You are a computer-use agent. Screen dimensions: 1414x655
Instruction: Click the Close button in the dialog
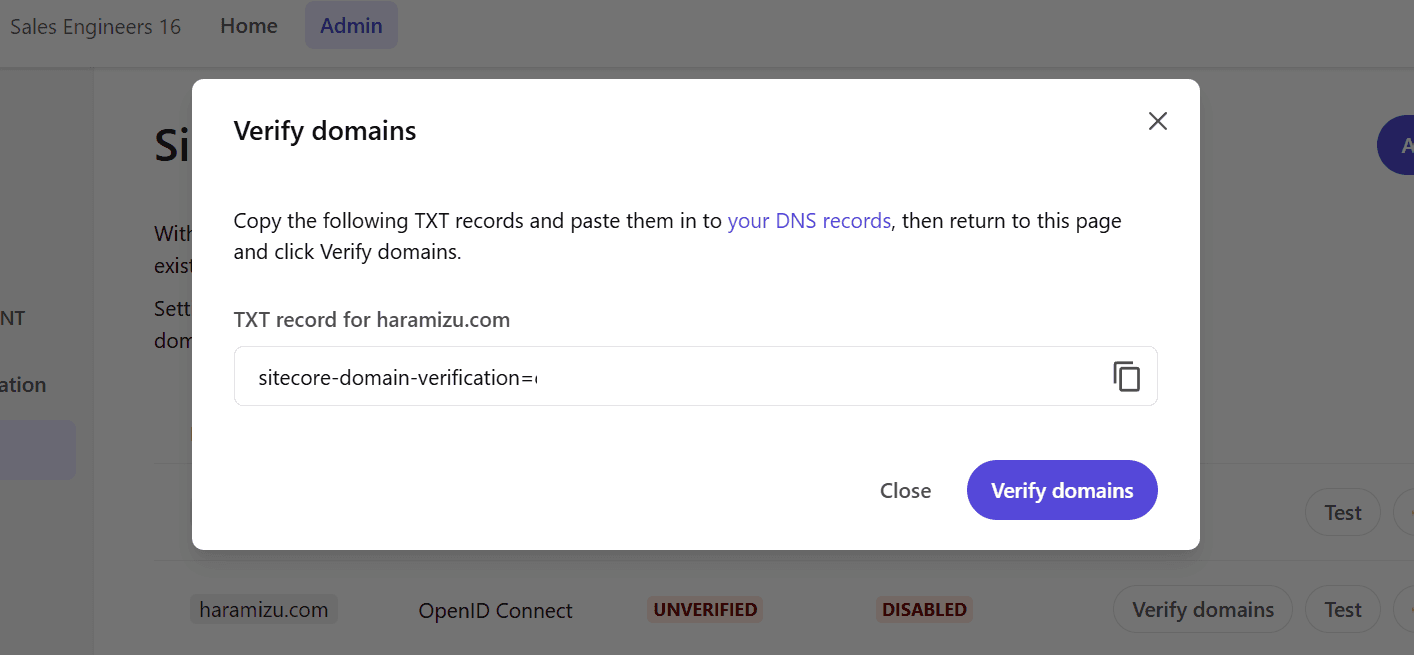905,490
